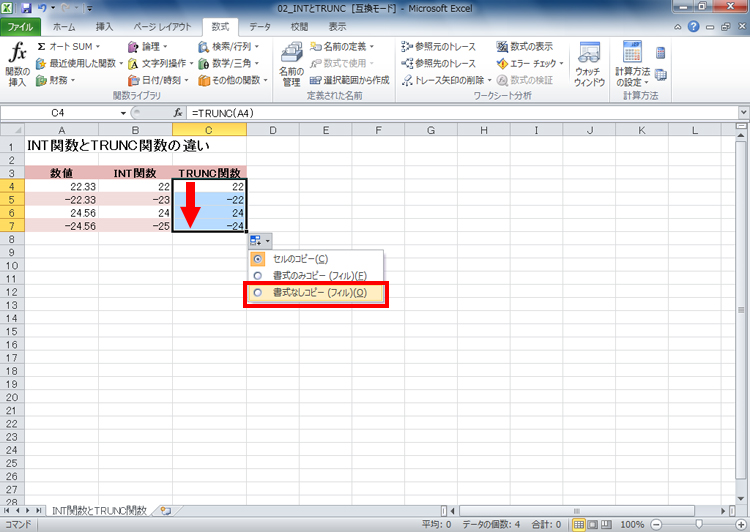Expand the formula bar with right-edge arrow

pyautogui.click(x=743, y=112)
